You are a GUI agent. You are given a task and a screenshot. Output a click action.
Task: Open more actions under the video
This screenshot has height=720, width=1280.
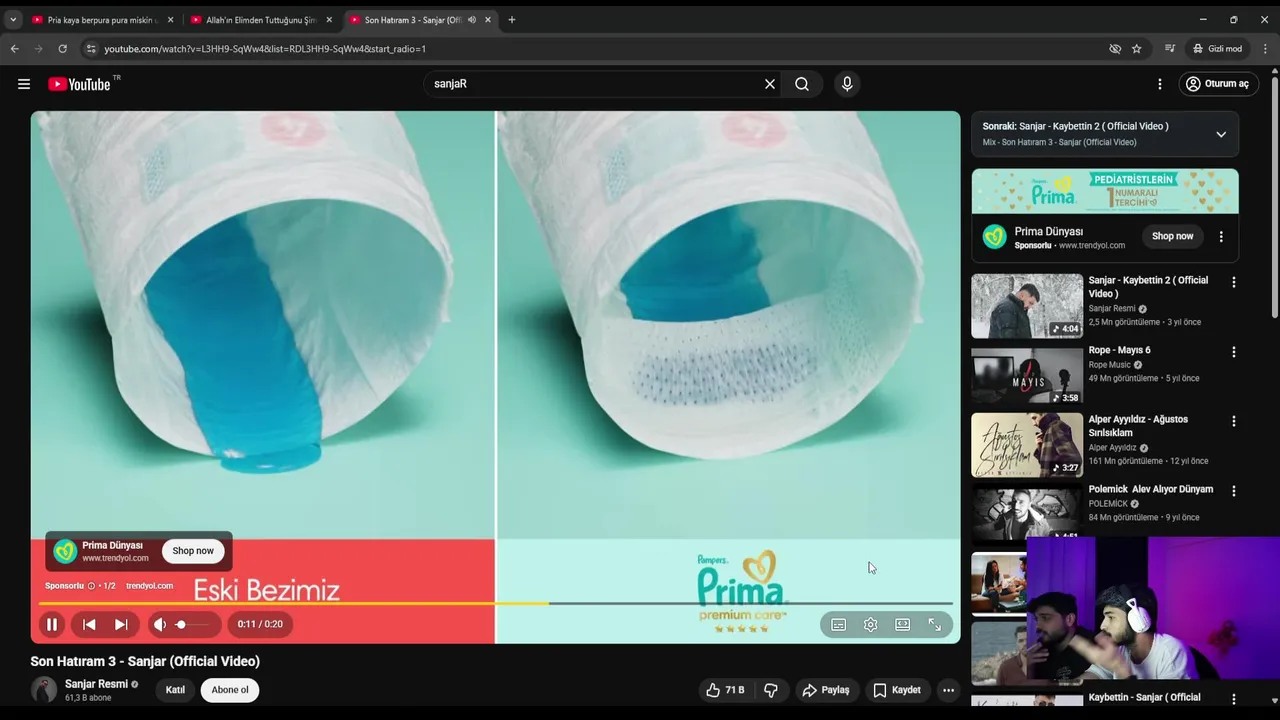[948, 690]
